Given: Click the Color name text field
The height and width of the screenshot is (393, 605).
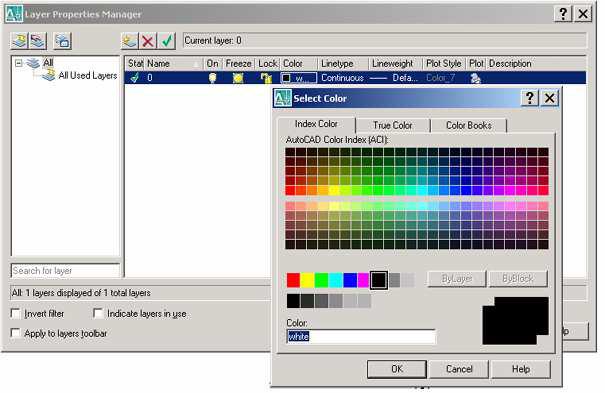Looking at the screenshot, I should point(361,337).
